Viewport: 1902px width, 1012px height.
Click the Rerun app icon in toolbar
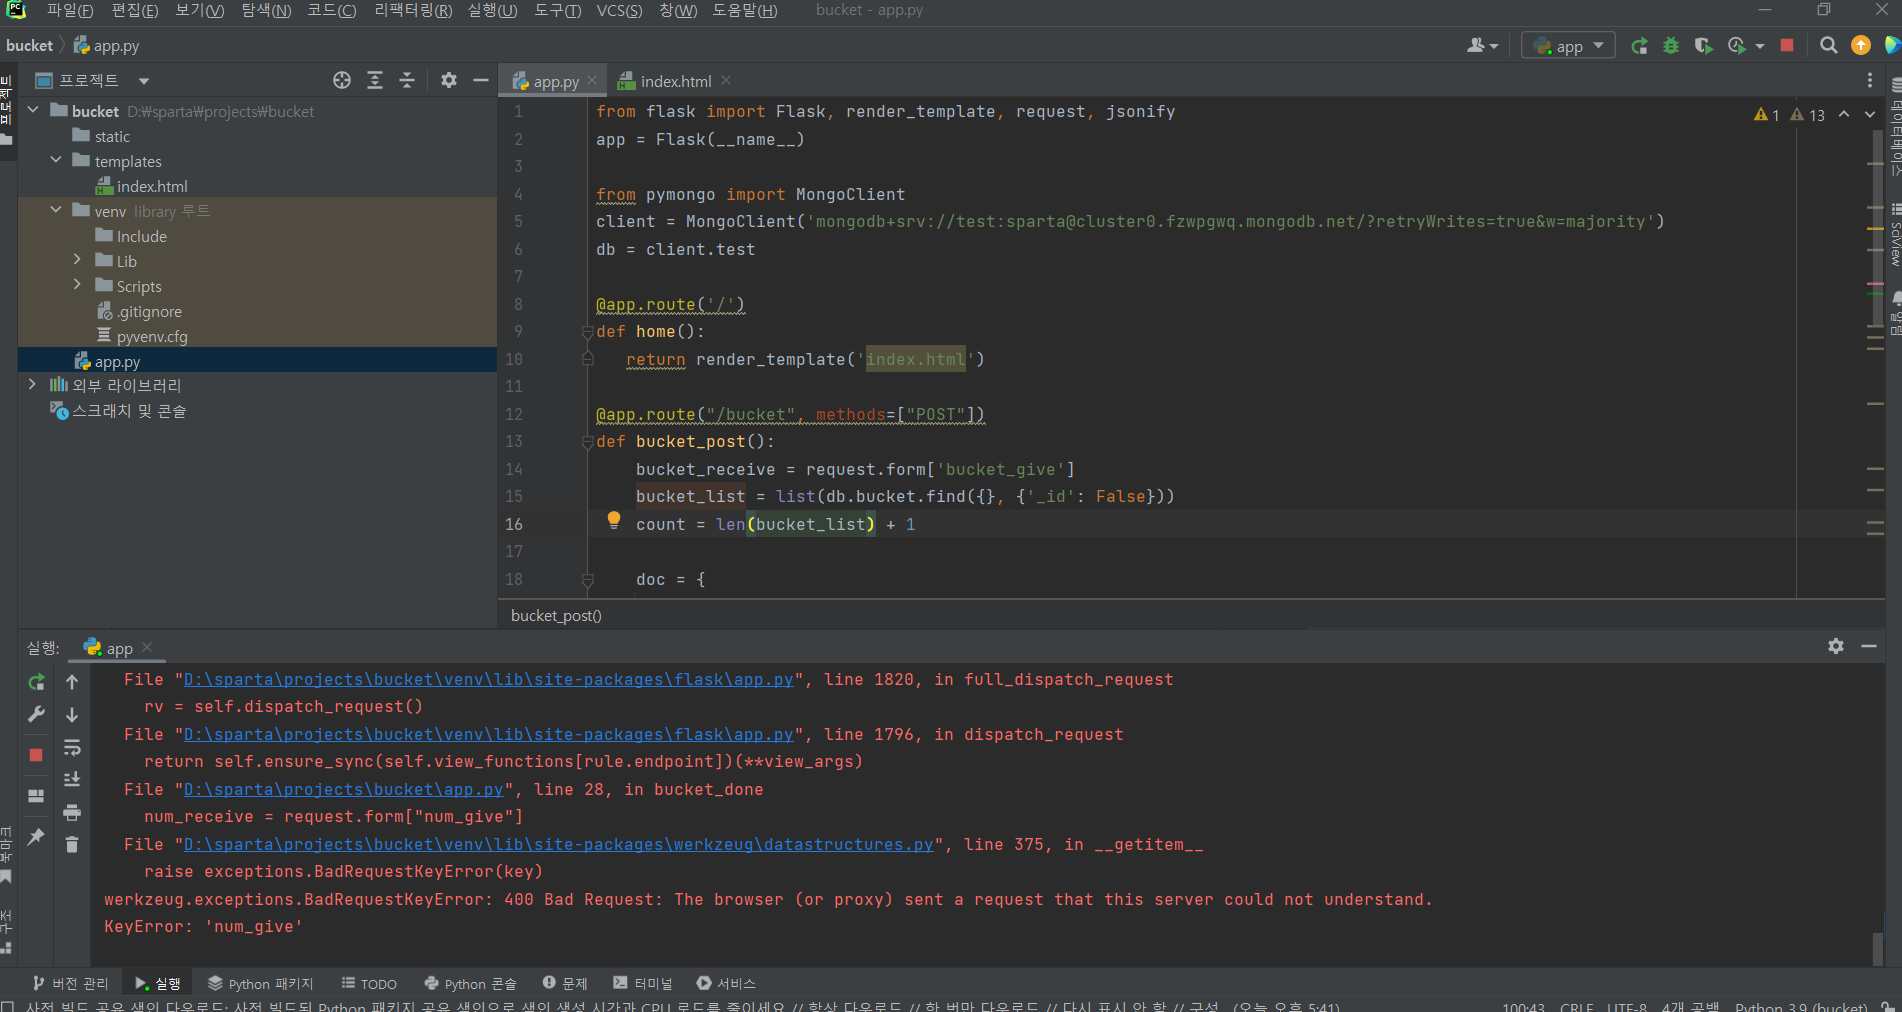pyautogui.click(x=1639, y=46)
